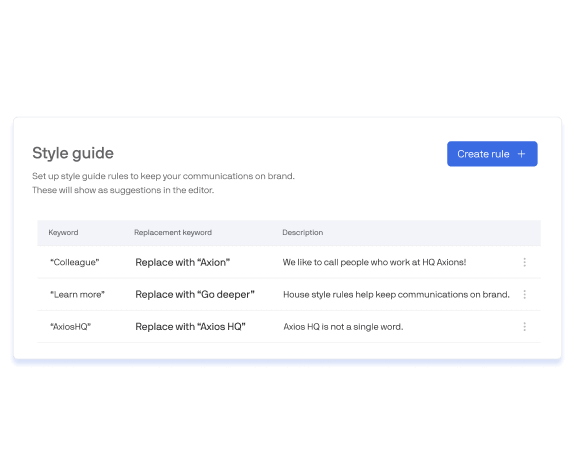
Task: Open options menu for Learn more rule
Action: click(524, 294)
